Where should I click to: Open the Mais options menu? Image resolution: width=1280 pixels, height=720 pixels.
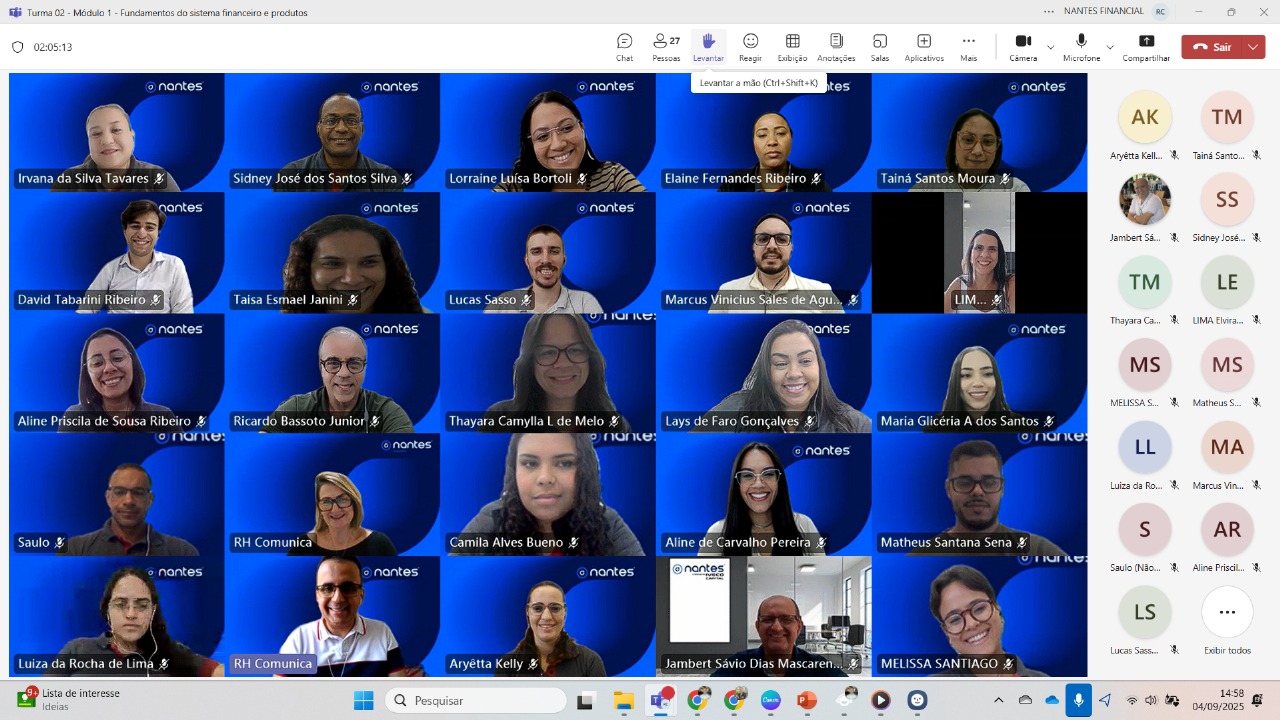[x=968, y=46]
